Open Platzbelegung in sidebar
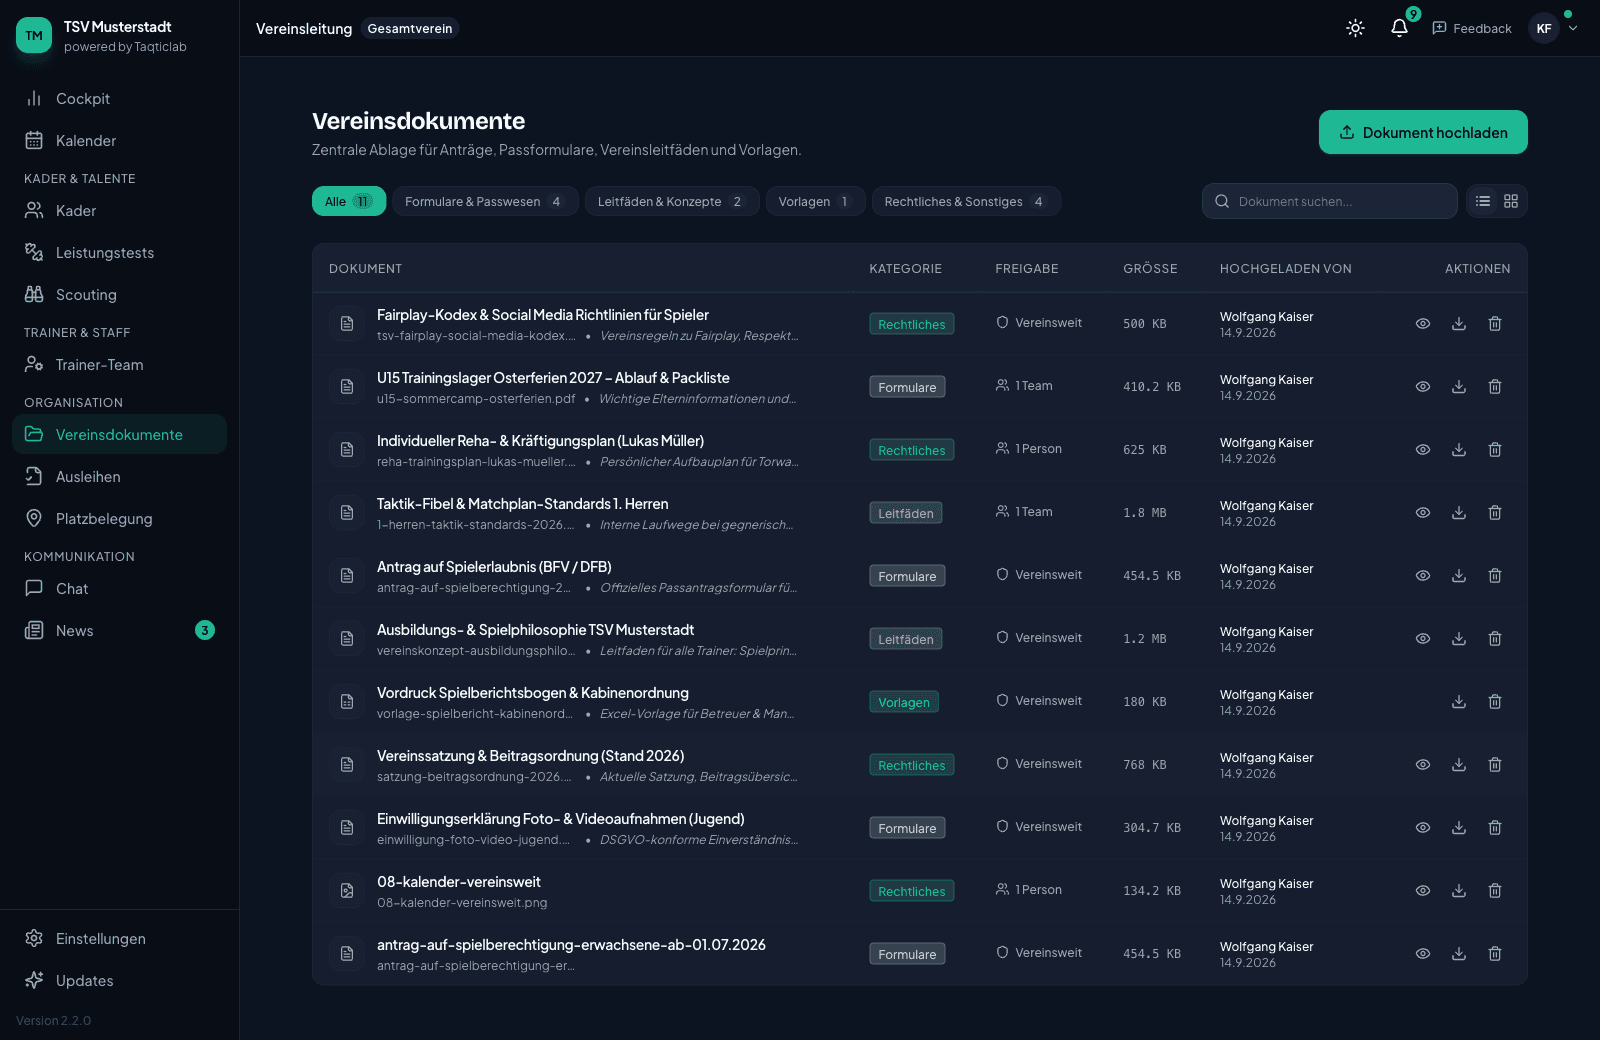This screenshot has width=1600, height=1040. click(120, 518)
